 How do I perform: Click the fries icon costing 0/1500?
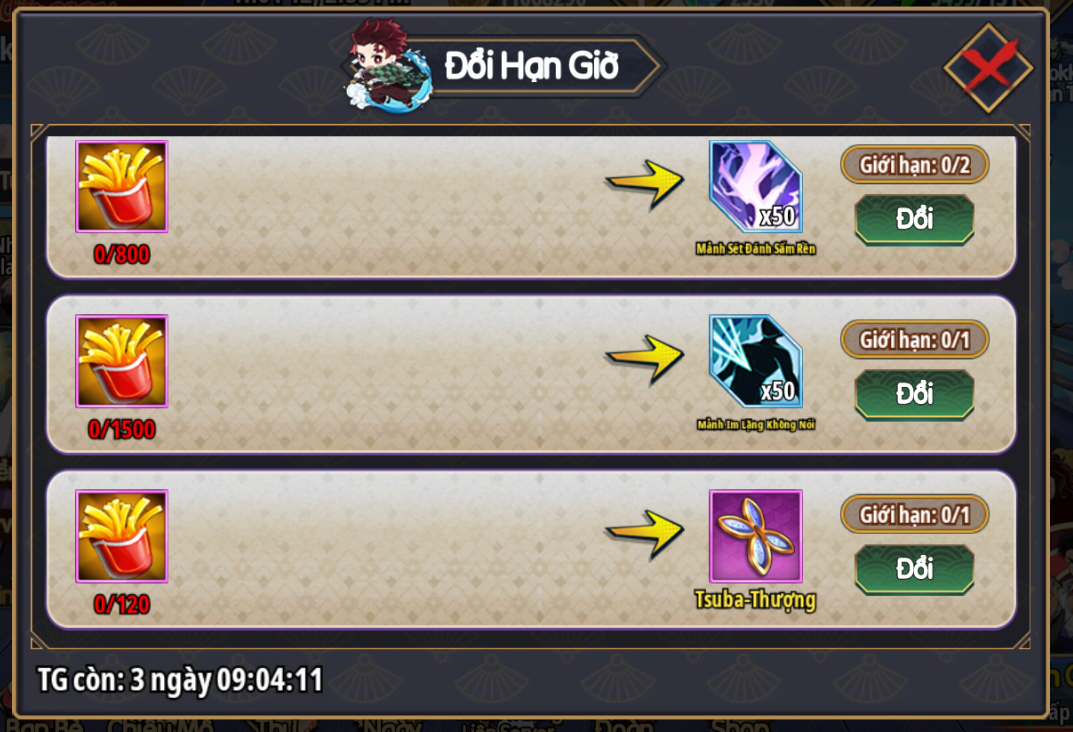click(x=121, y=361)
